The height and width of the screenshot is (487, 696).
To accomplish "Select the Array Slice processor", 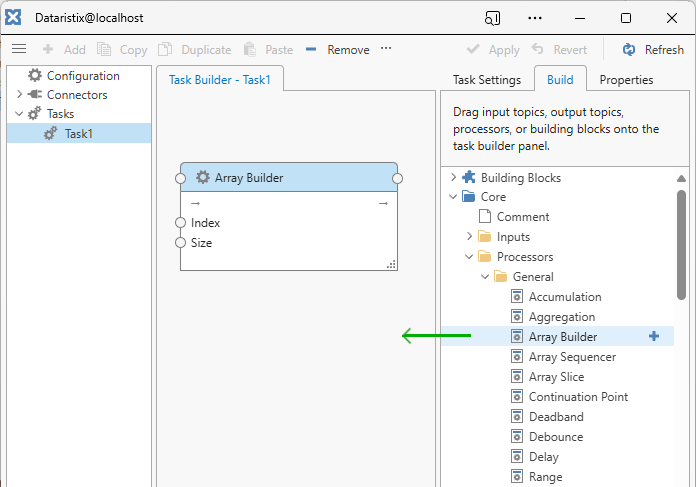I will [x=556, y=377].
